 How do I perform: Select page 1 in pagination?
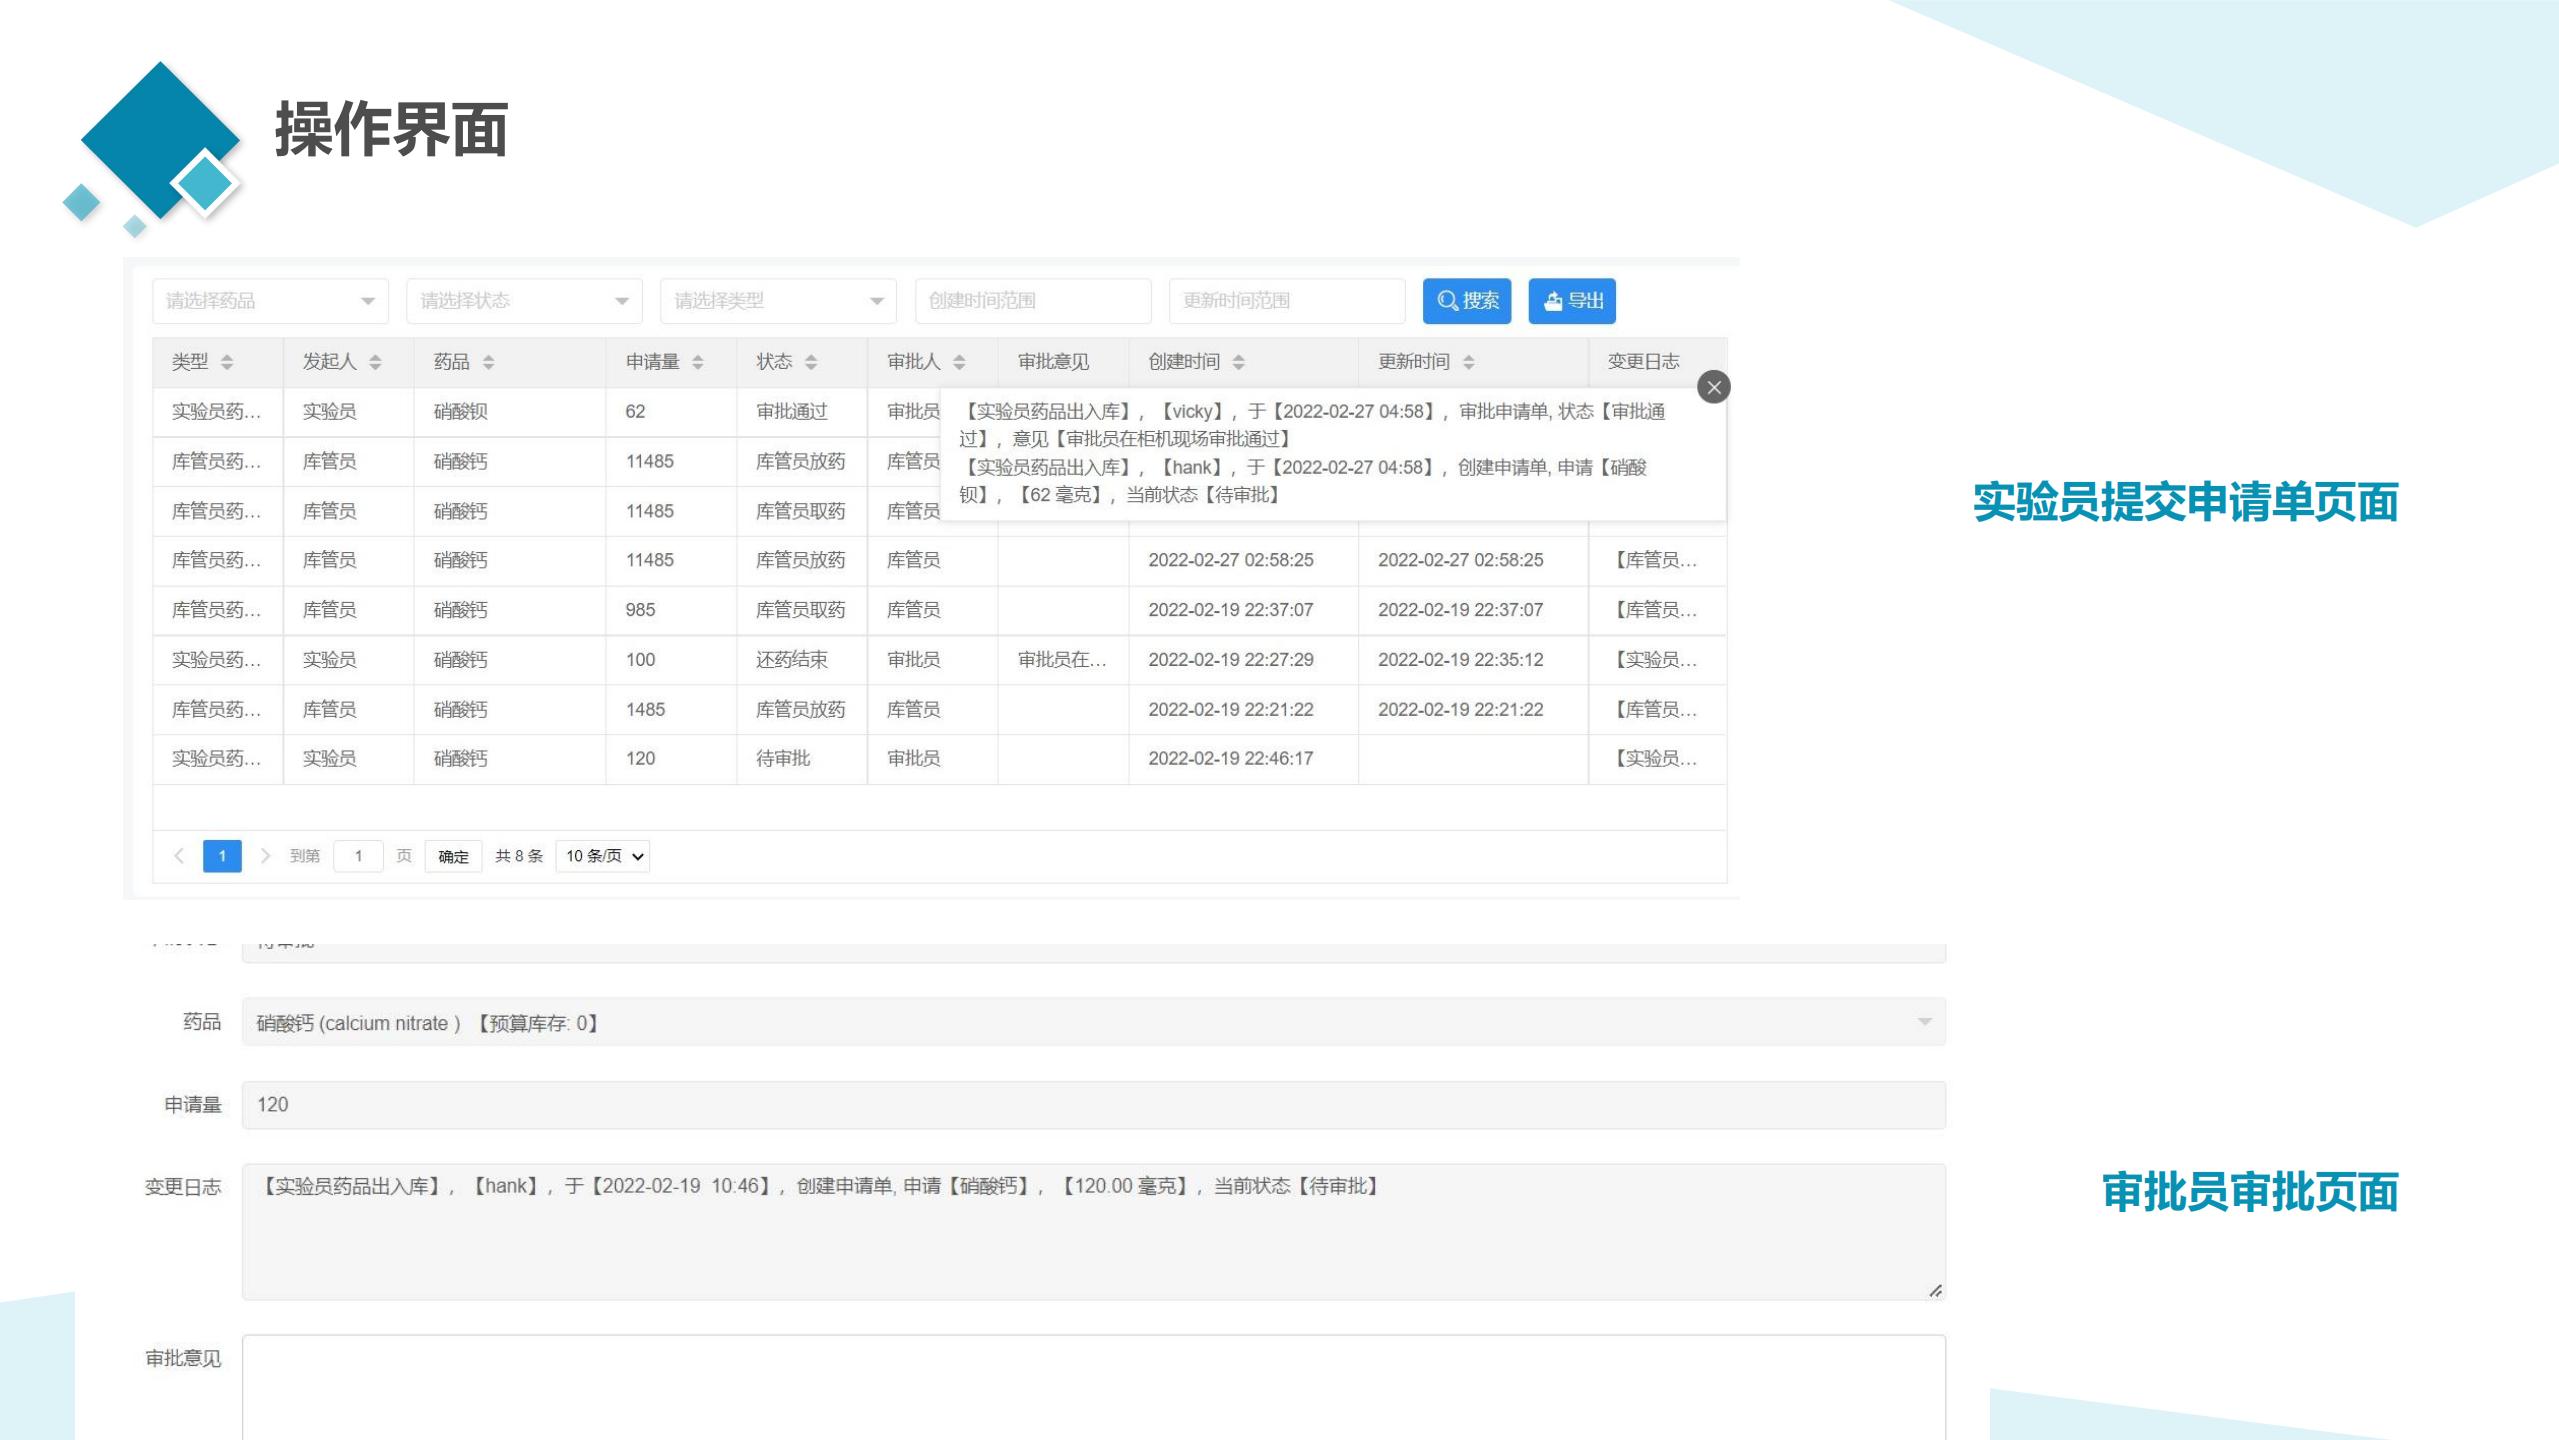[x=222, y=856]
